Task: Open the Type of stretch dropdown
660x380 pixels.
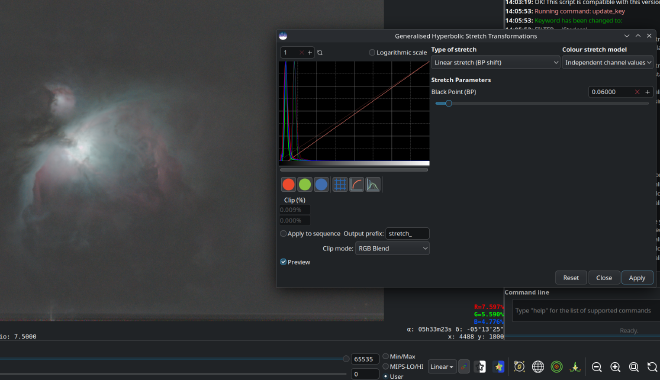Action: tap(495, 62)
